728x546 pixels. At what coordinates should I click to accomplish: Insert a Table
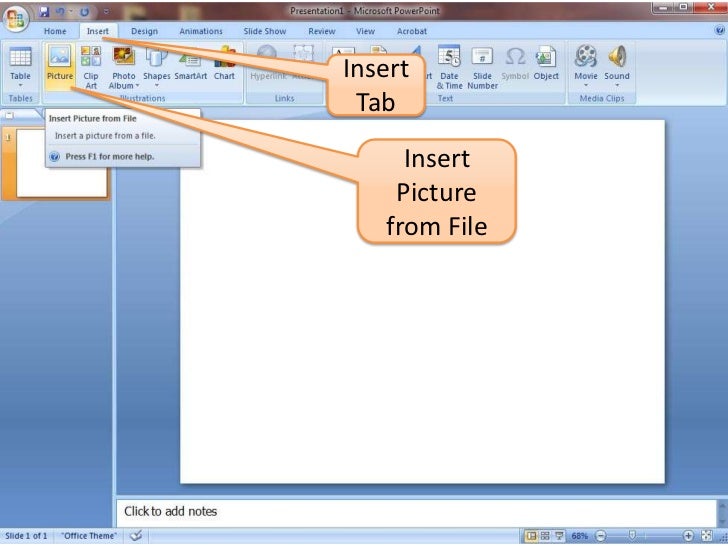tap(20, 66)
